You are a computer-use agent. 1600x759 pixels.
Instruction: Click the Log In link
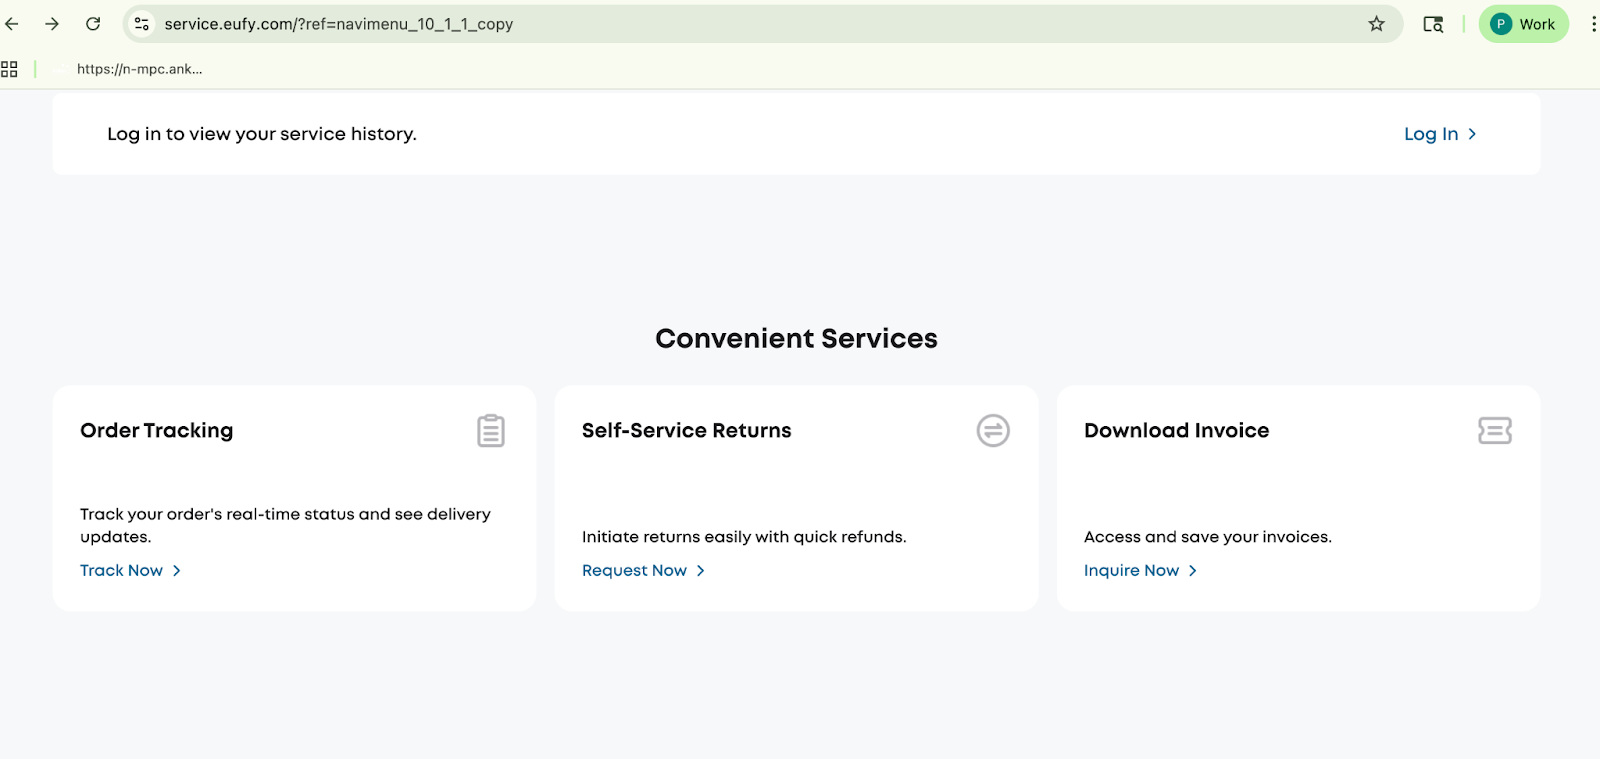(x=1430, y=134)
